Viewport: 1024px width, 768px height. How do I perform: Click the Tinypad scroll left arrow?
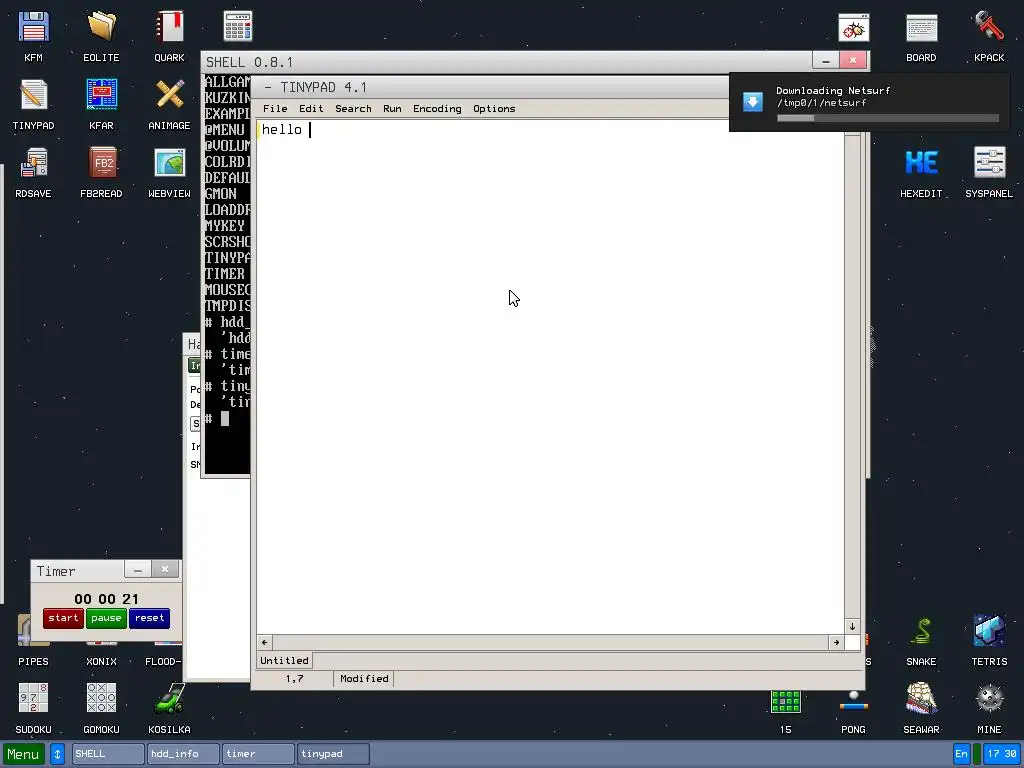(264, 643)
